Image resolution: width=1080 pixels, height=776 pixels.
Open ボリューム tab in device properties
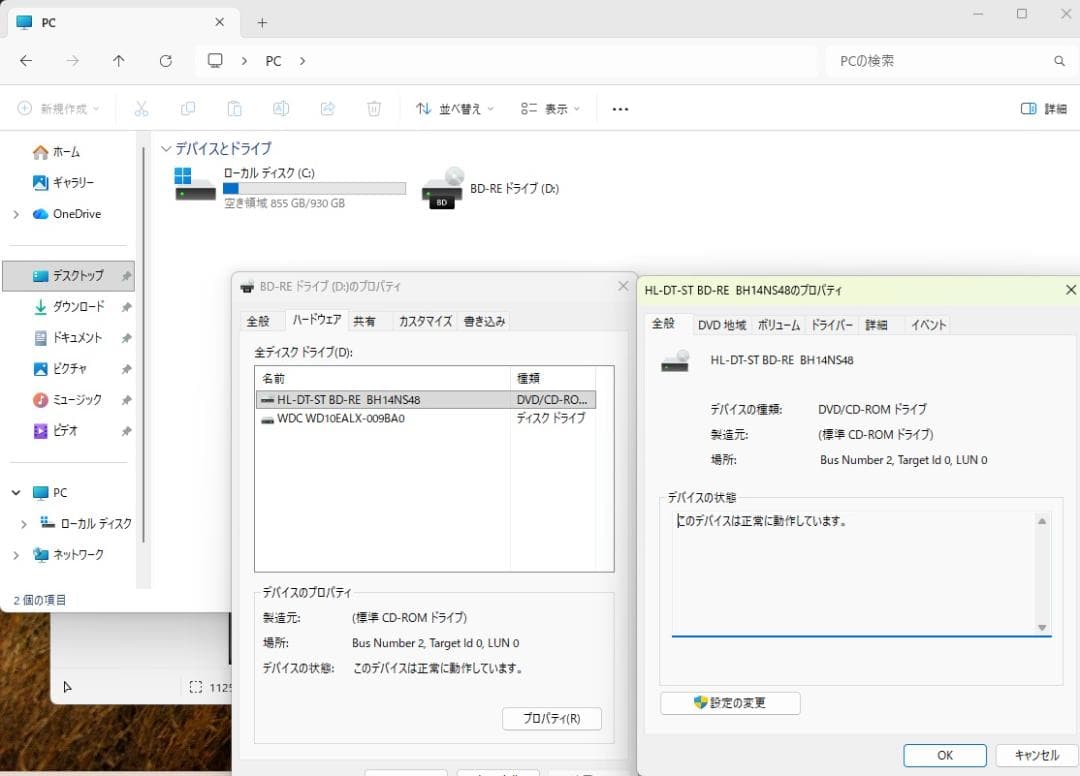click(x=779, y=325)
